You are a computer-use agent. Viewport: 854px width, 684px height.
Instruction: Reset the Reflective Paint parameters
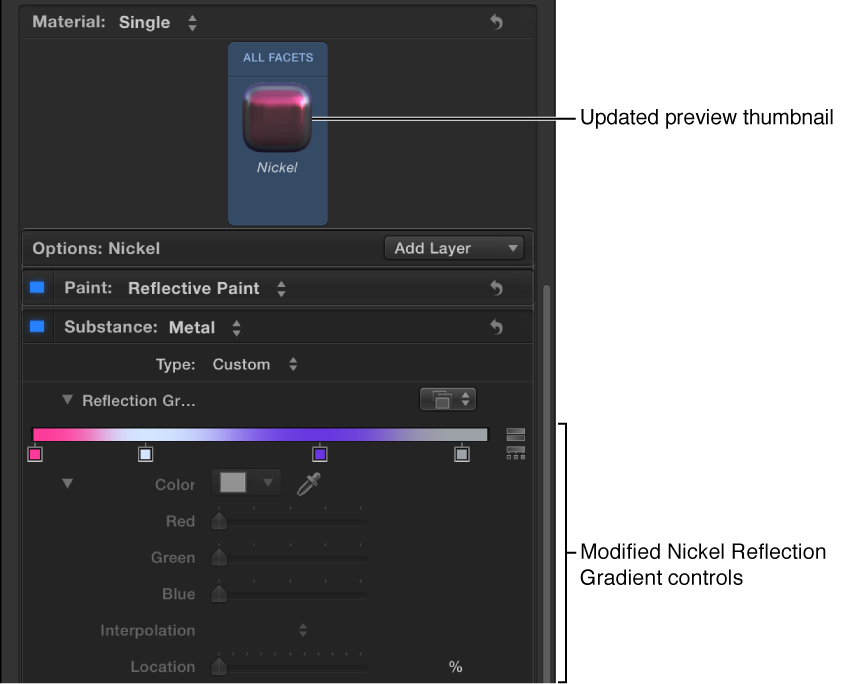[x=497, y=287]
